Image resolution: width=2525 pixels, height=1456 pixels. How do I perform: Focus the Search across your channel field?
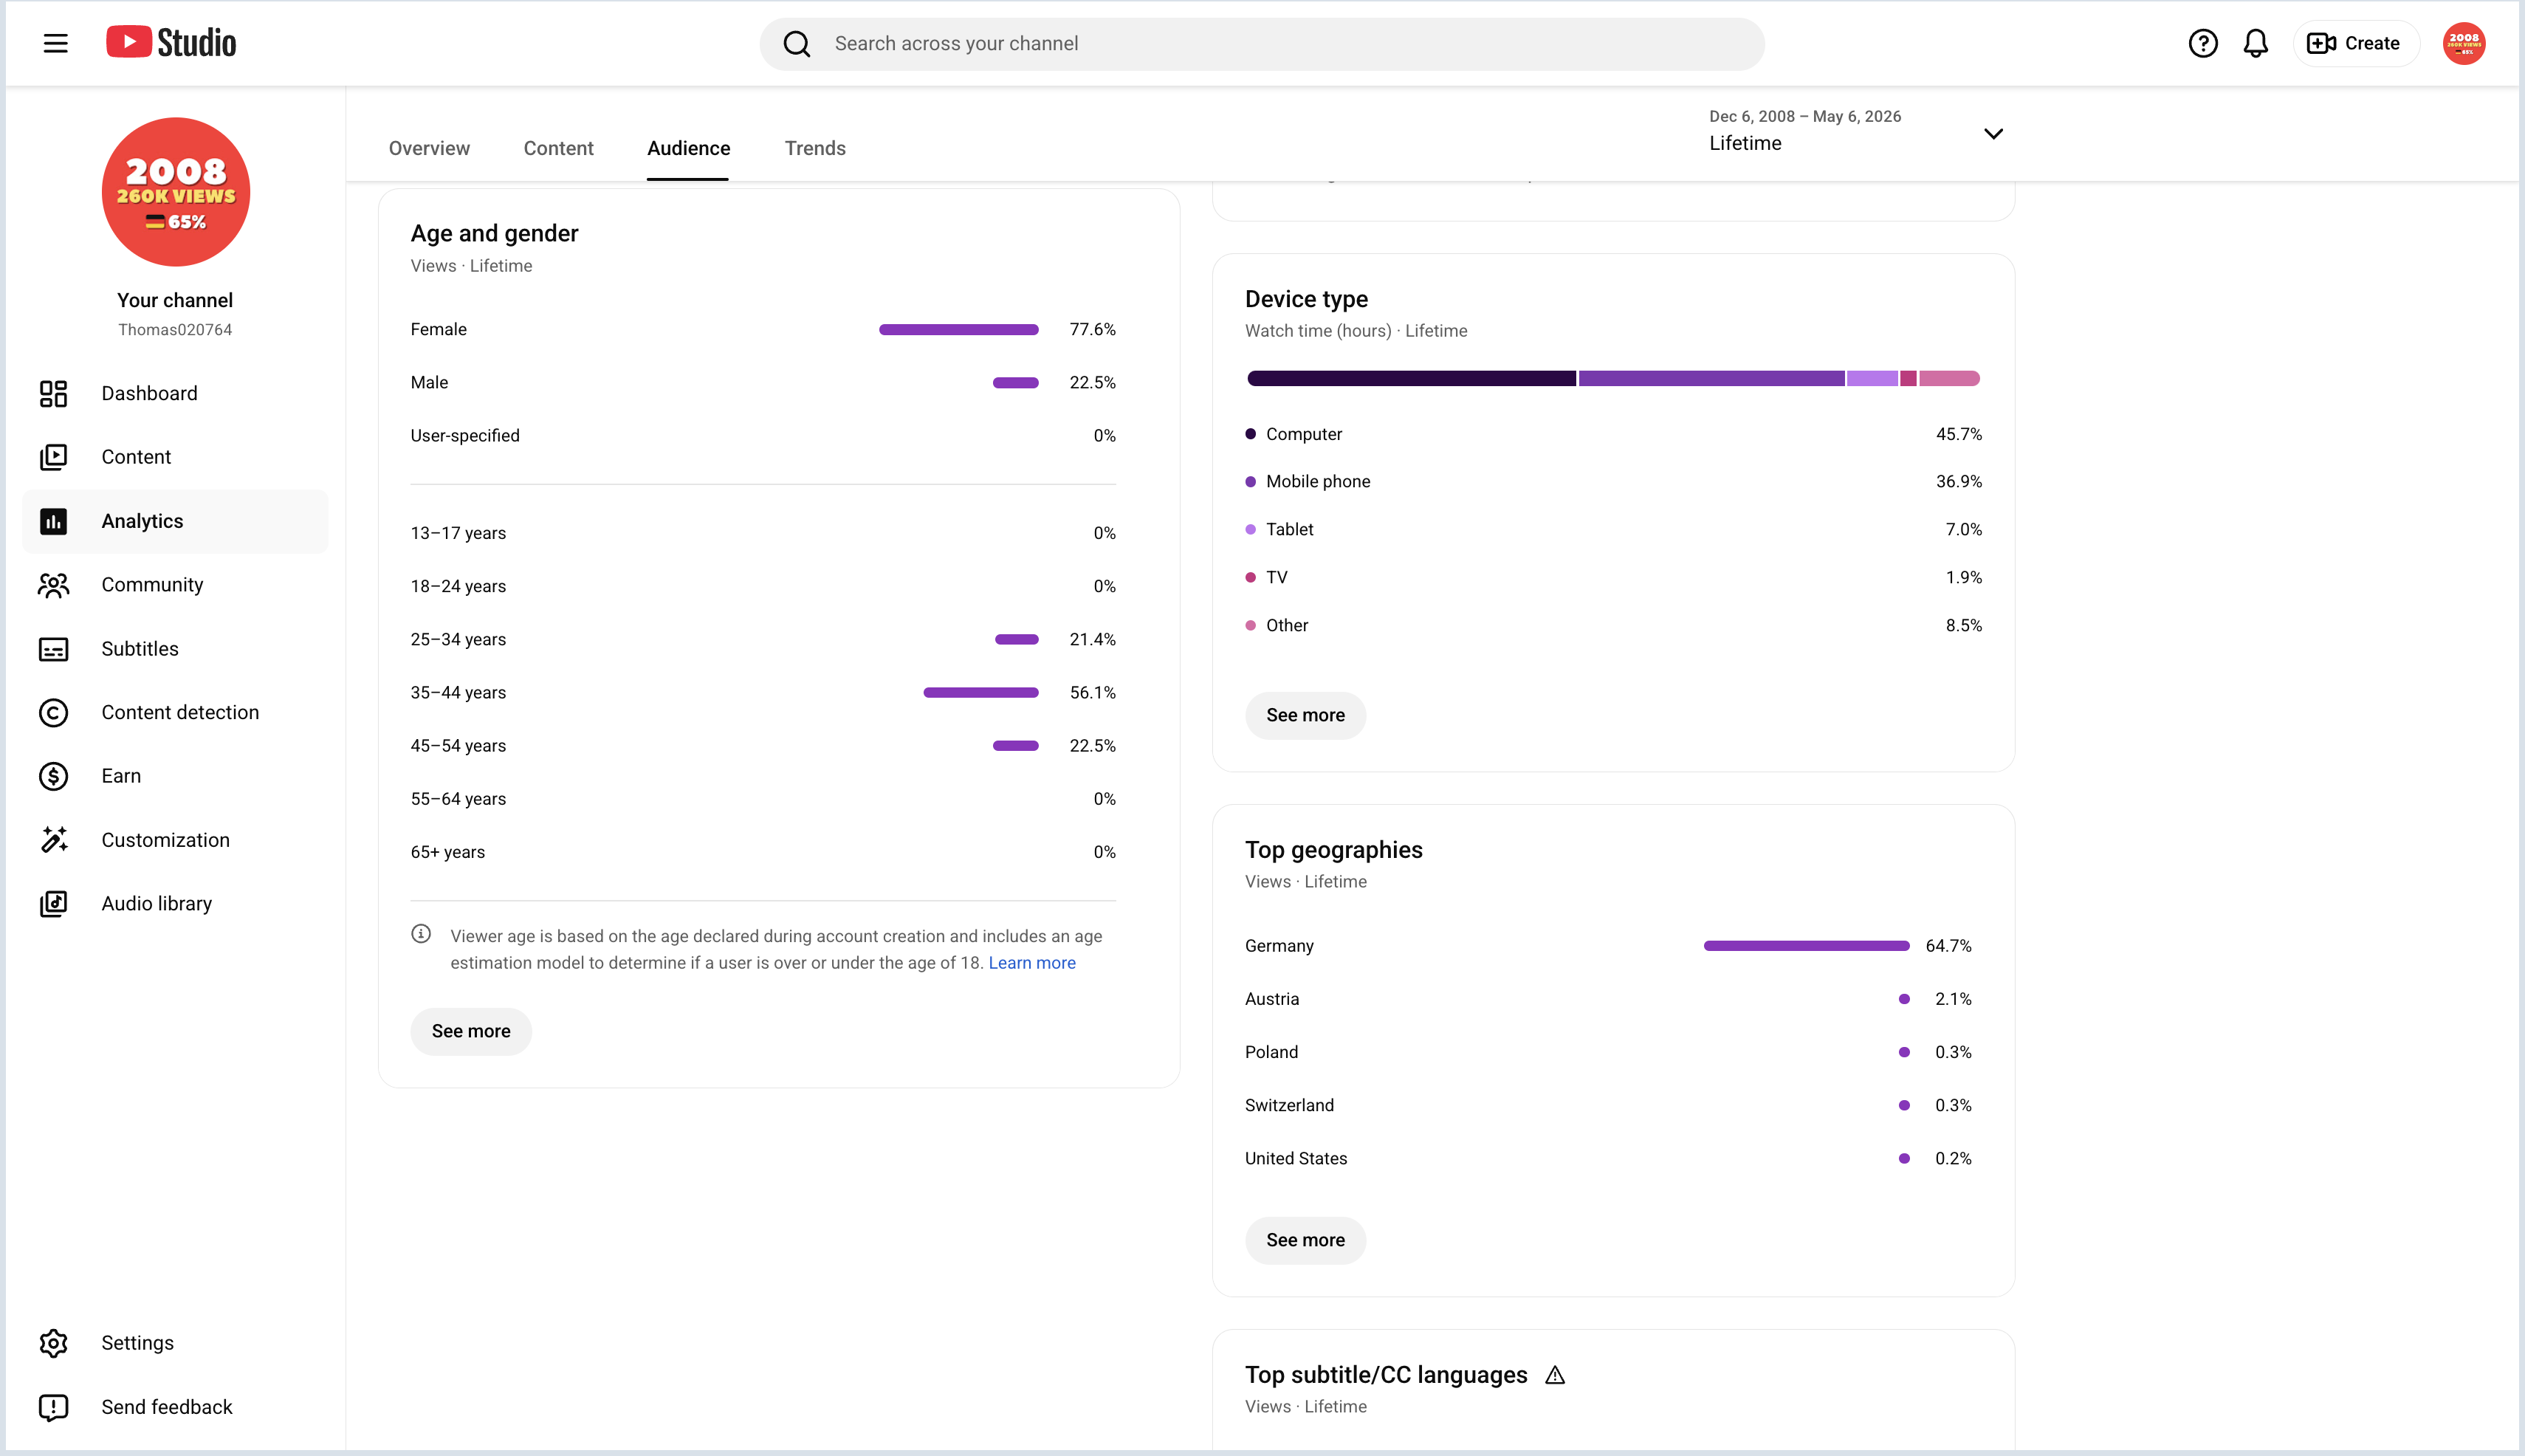pyautogui.click(x=1262, y=43)
